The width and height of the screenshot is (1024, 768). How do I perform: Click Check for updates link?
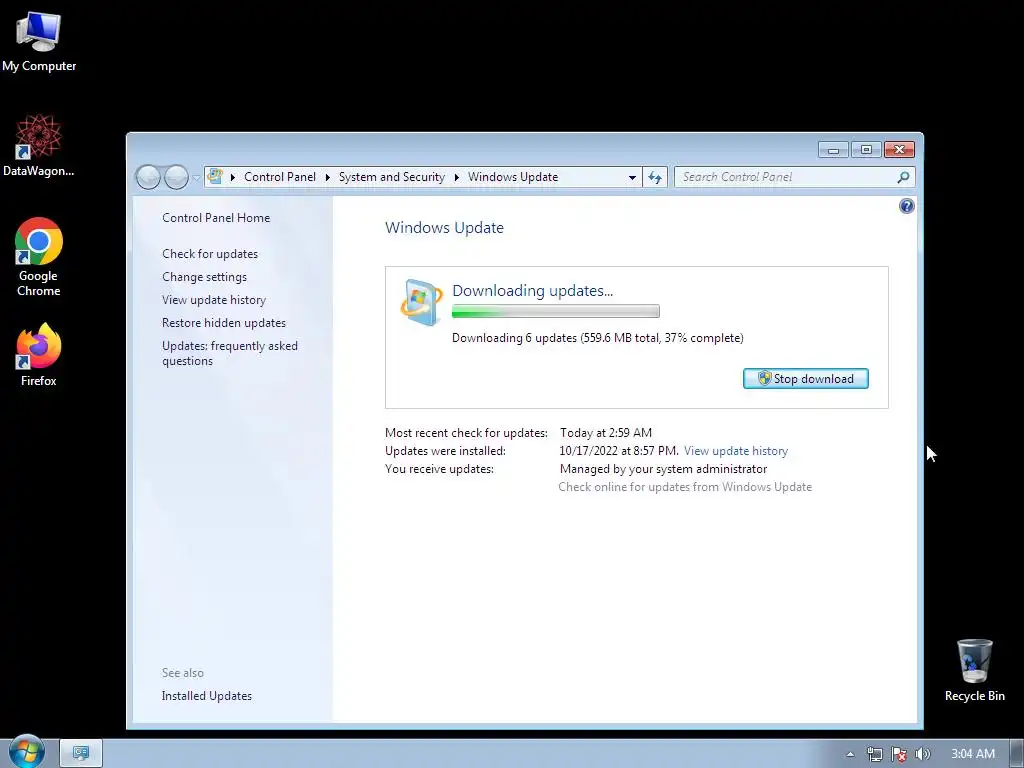click(x=210, y=254)
